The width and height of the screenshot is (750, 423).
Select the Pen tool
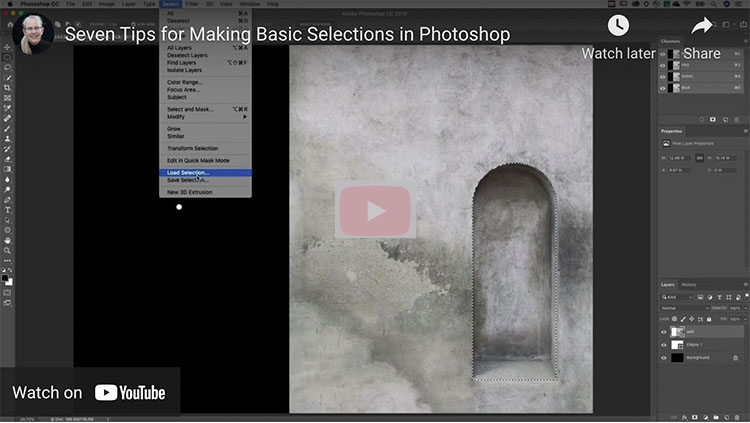[7, 200]
